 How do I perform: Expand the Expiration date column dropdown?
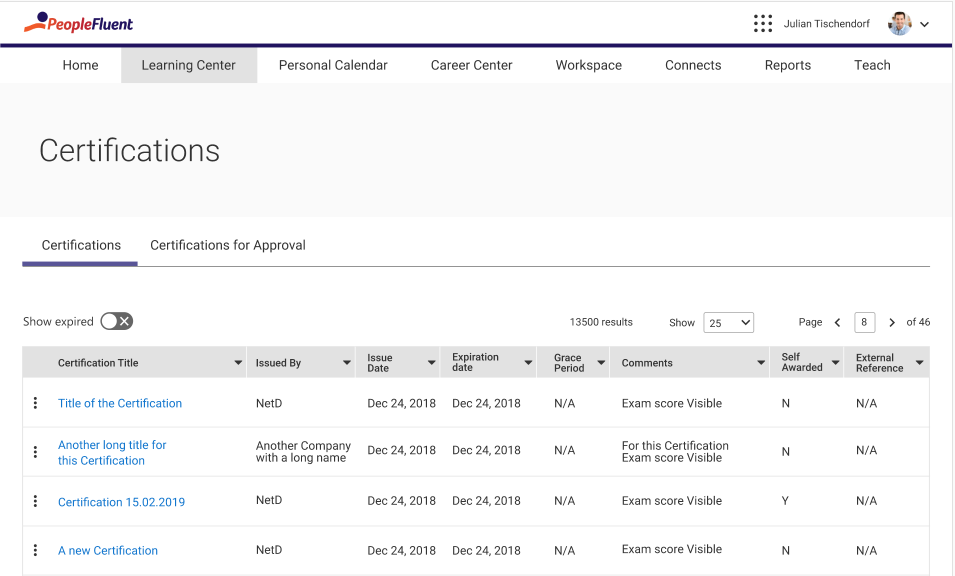click(x=528, y=363)
